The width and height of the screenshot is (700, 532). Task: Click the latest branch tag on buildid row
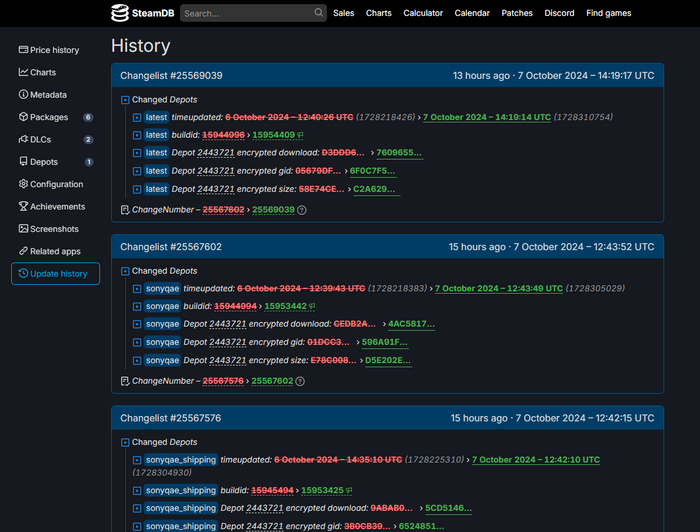(x=156, y=135)
